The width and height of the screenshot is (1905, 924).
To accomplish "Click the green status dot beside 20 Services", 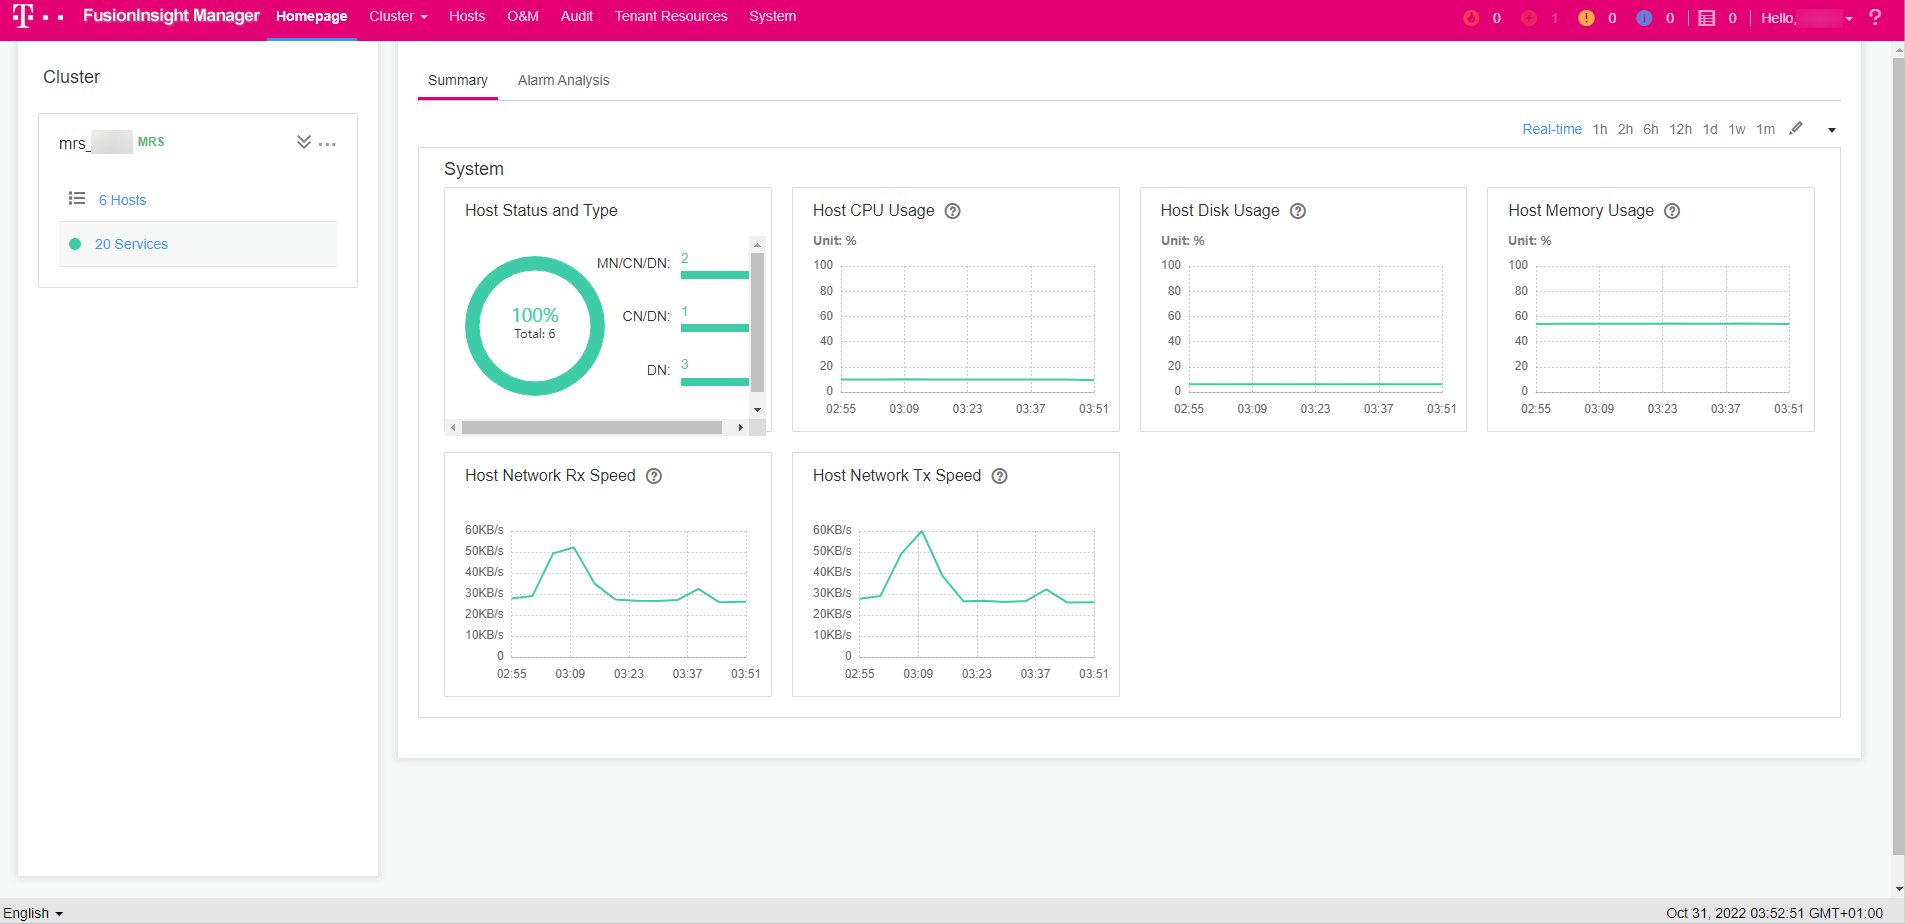I will coord(75,244).
